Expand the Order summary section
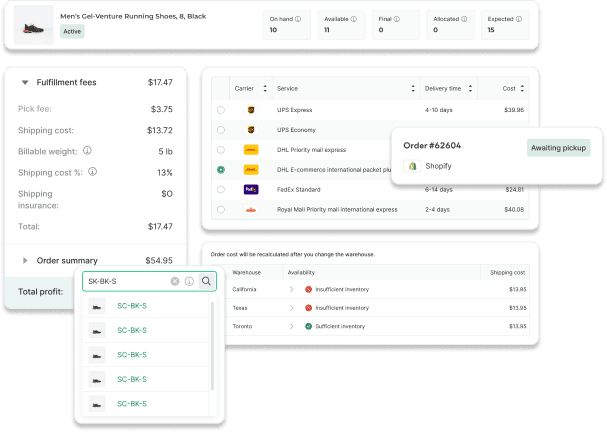This screenshot has width=607, height=432. [x=23, y=260]
